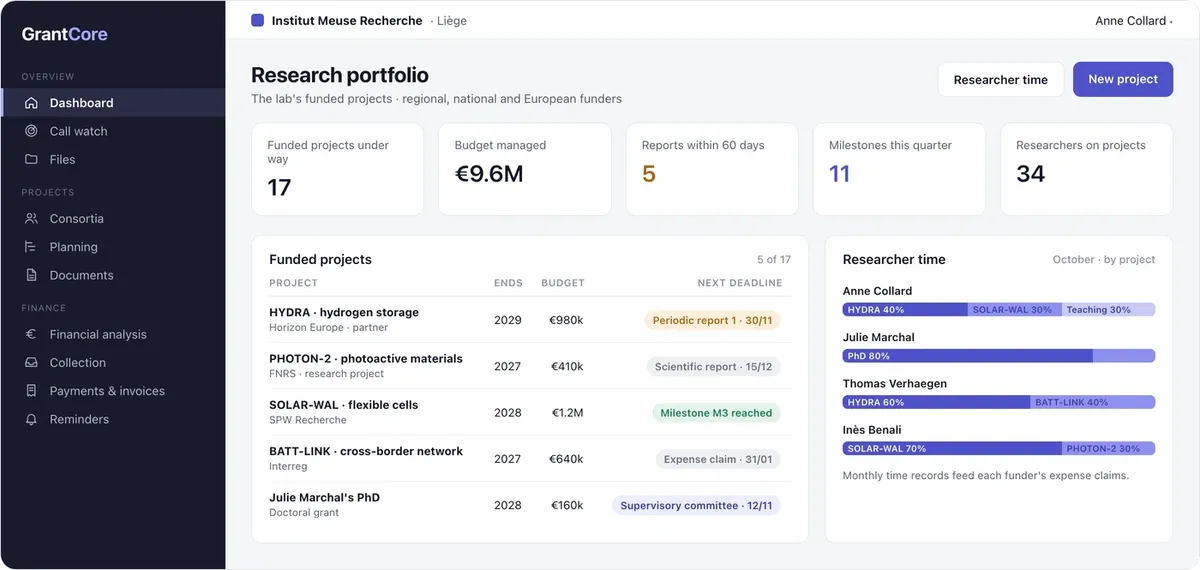
Task: Click Anne Collard's HYDRA 40% bar segment
Action: click(905, 310)
